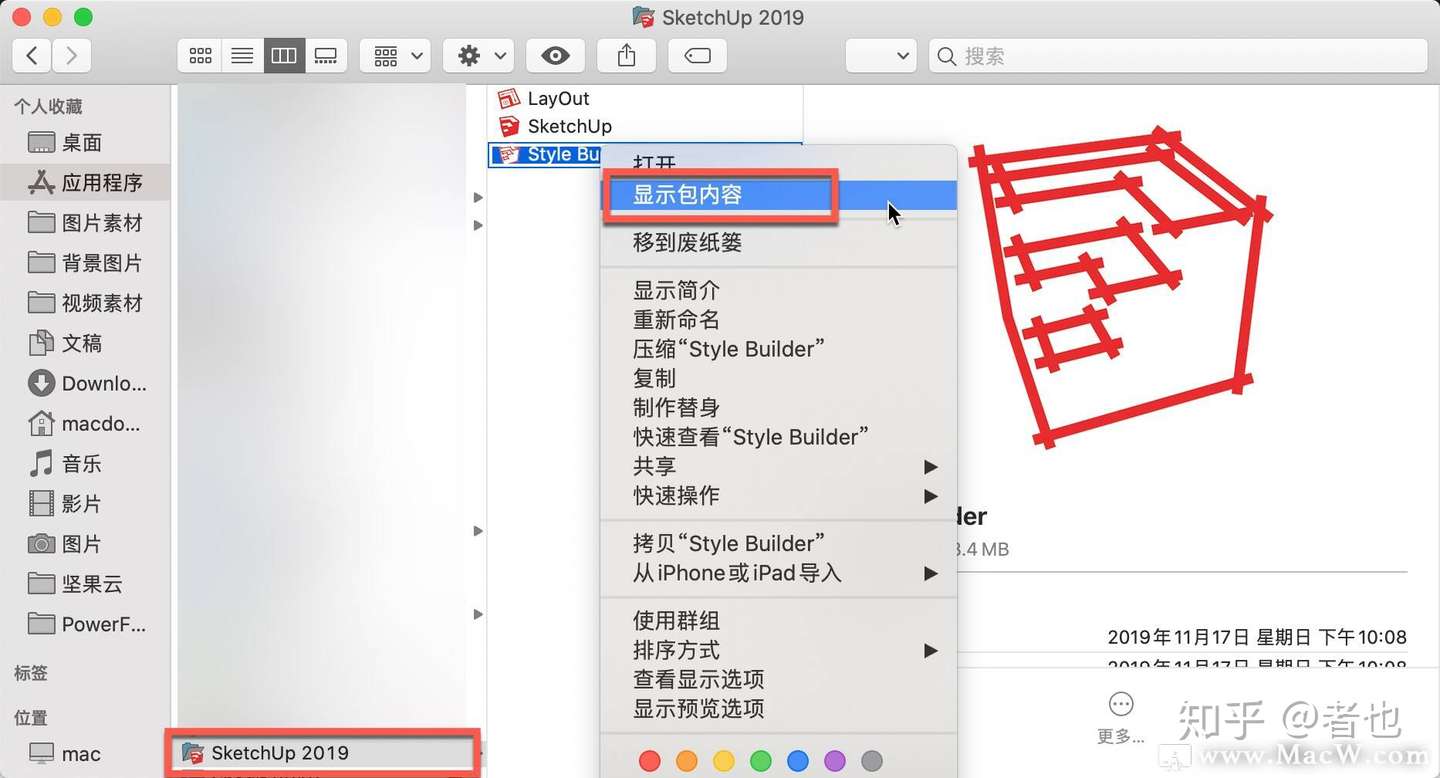Select the SketchUp 2019 folder row
The width and height of the screenshot is (1440, 778).
pyautogui.click(x=323, y=753)
